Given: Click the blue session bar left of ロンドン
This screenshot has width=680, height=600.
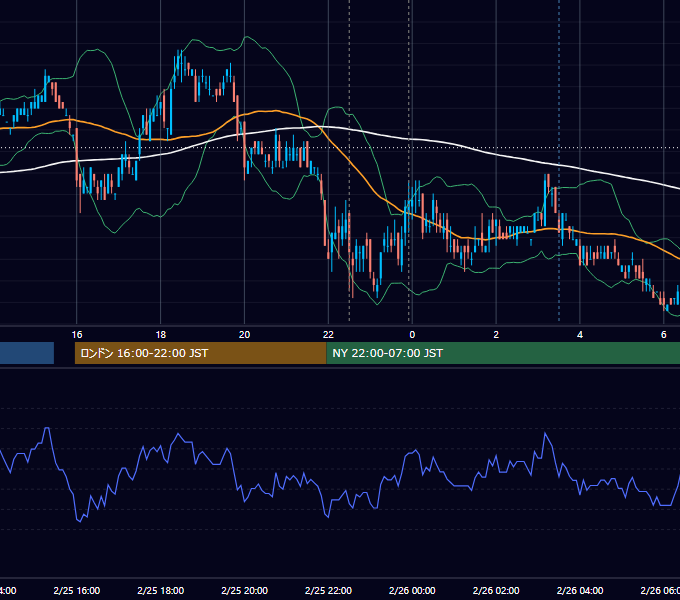Looking at the screenshot, I should pos(27,353).
